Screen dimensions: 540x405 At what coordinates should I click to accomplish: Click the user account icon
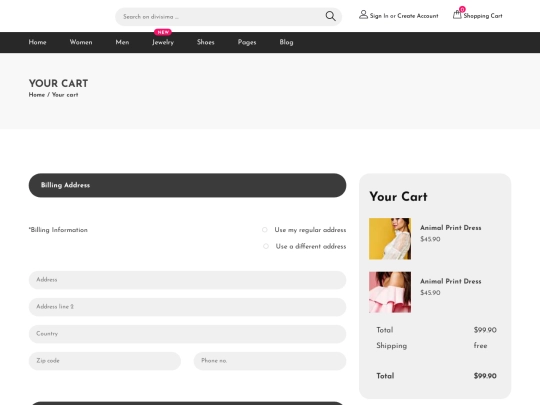[363, 15]
